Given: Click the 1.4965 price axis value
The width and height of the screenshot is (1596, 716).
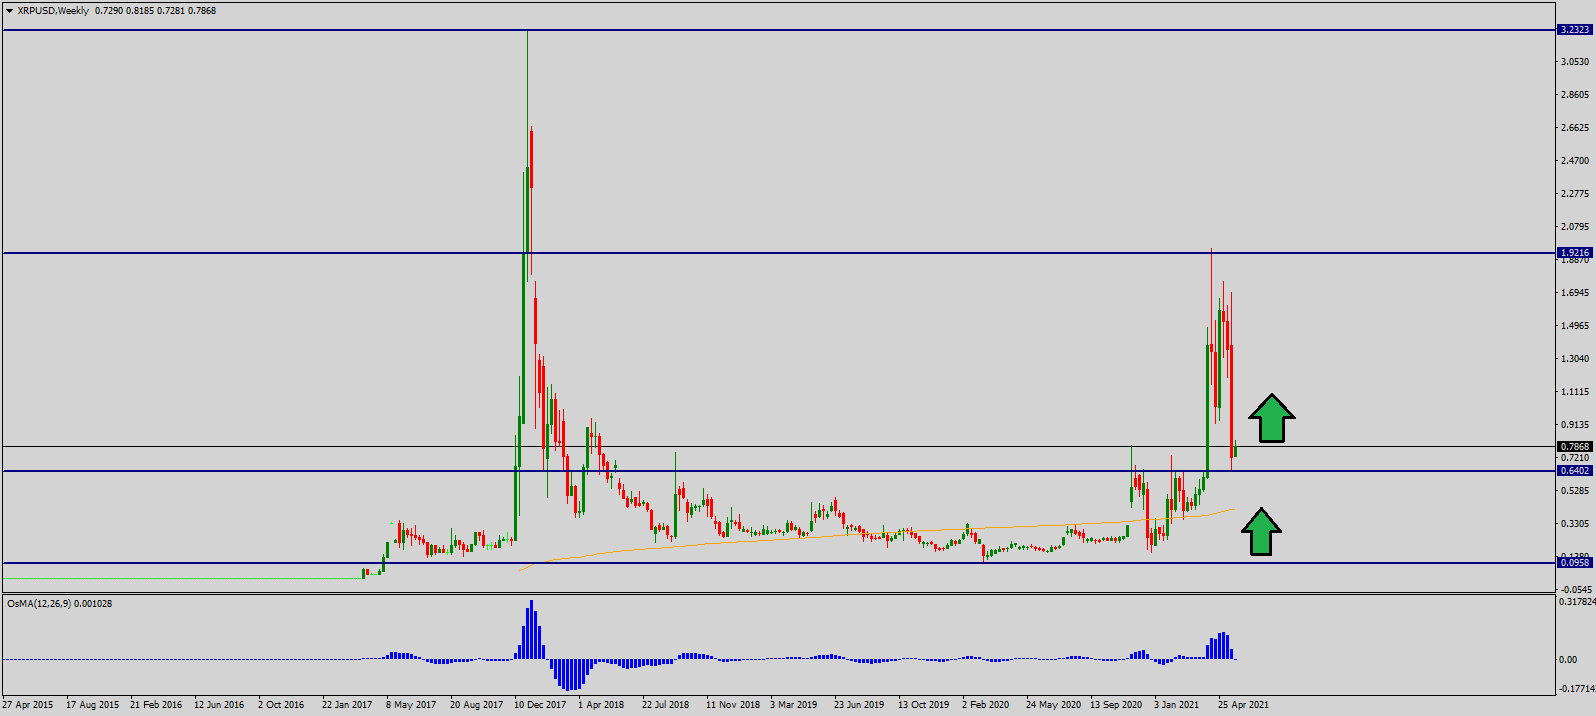Looking at the screenshot, I should [x=1575, y=326].
